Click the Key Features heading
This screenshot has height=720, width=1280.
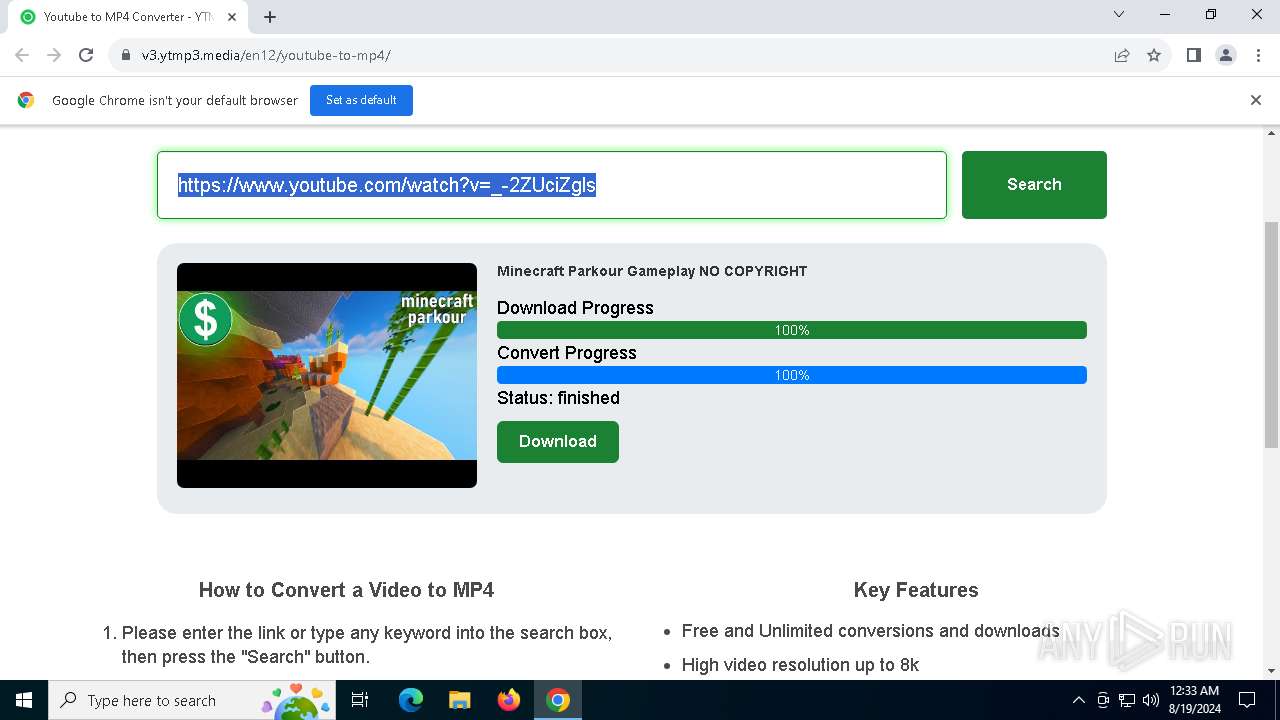click(916, 590)
